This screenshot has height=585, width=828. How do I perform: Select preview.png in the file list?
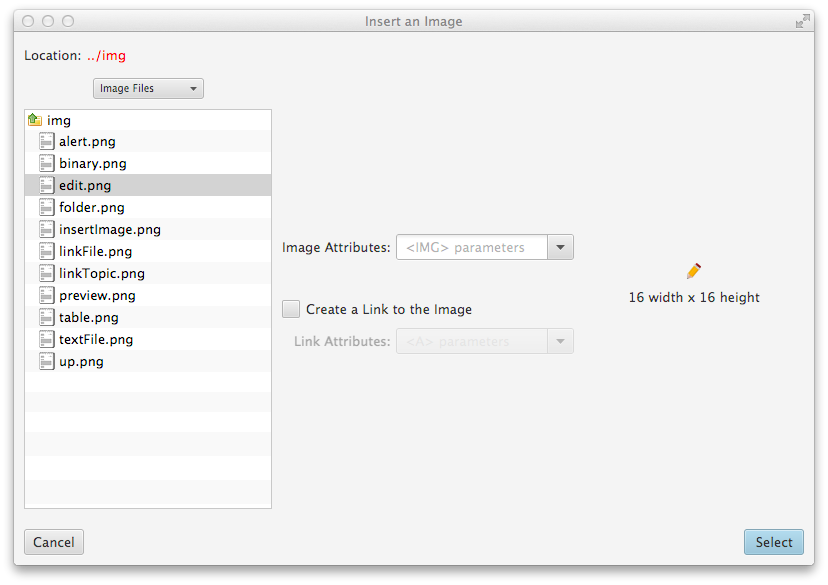[97, 296]
